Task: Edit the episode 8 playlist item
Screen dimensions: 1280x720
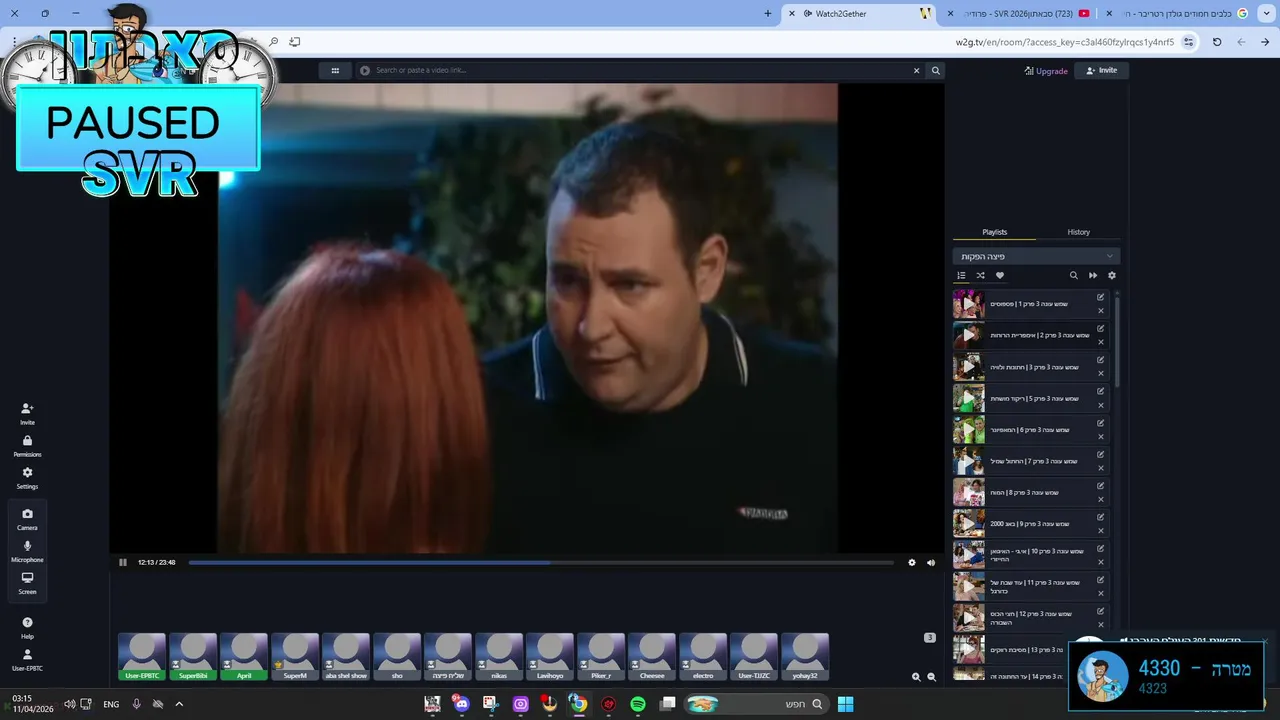Action: 1101,485
